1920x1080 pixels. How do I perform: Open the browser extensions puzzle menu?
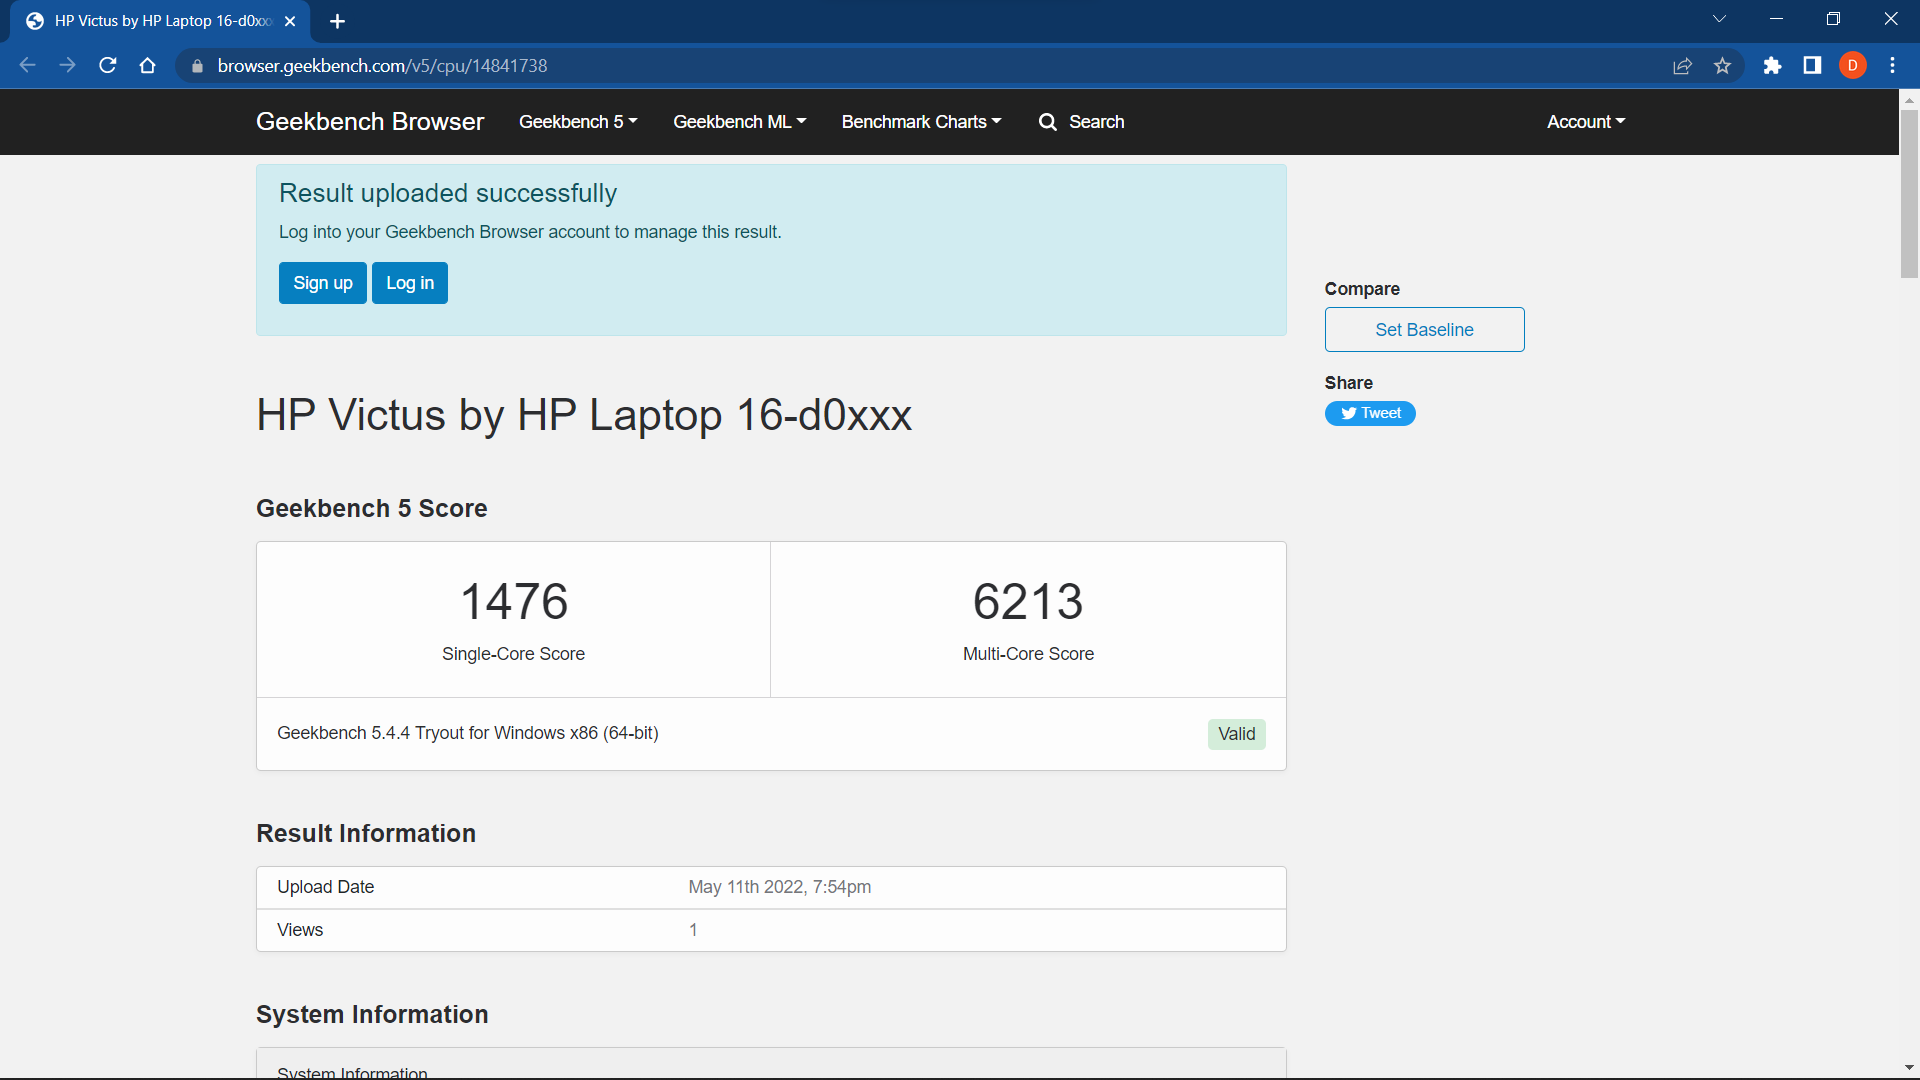(x=1772, y=66)
